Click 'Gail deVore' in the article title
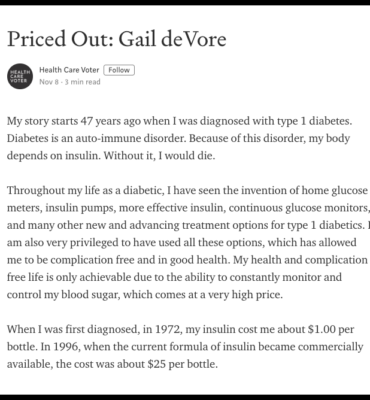 [172, 39]
